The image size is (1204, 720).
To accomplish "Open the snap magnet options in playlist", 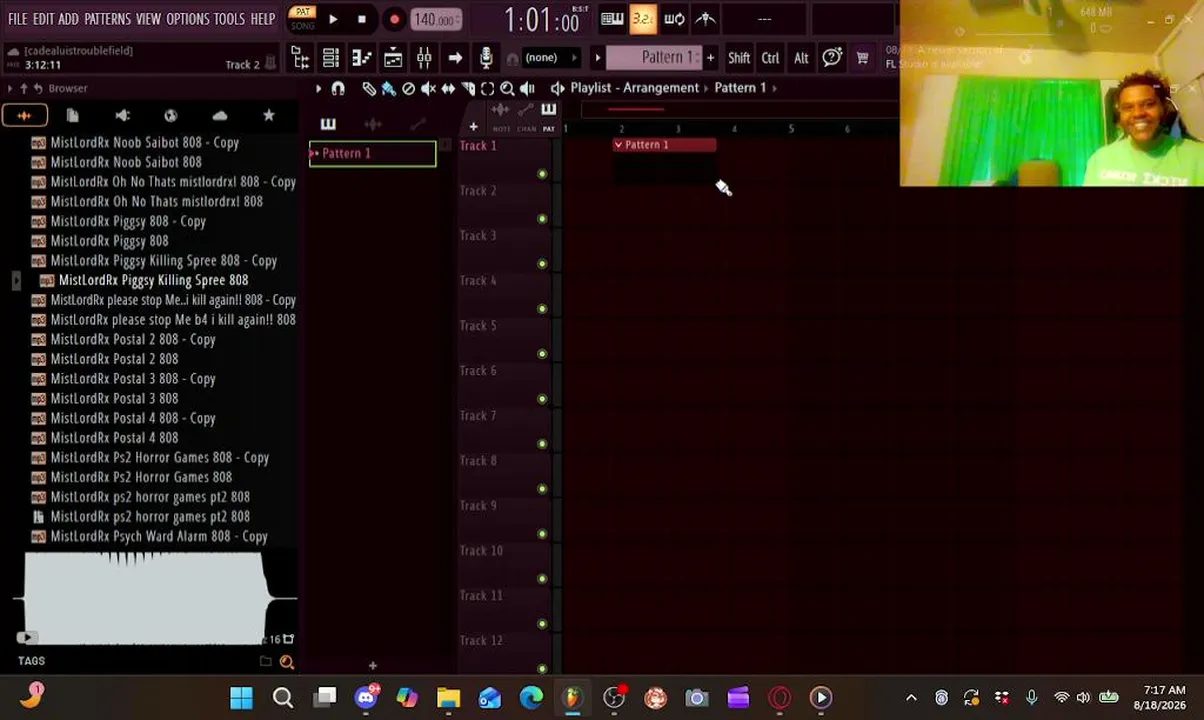I will pyautogui.click(x=338, y=88).
